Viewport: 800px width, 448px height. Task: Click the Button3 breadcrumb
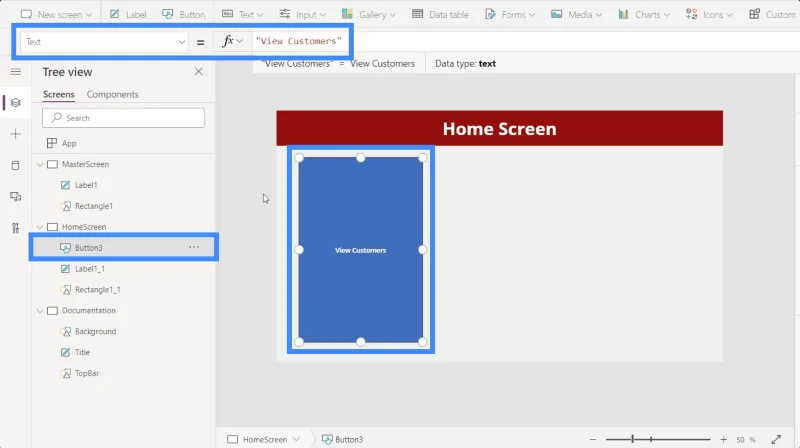click(x=343, y=439)
